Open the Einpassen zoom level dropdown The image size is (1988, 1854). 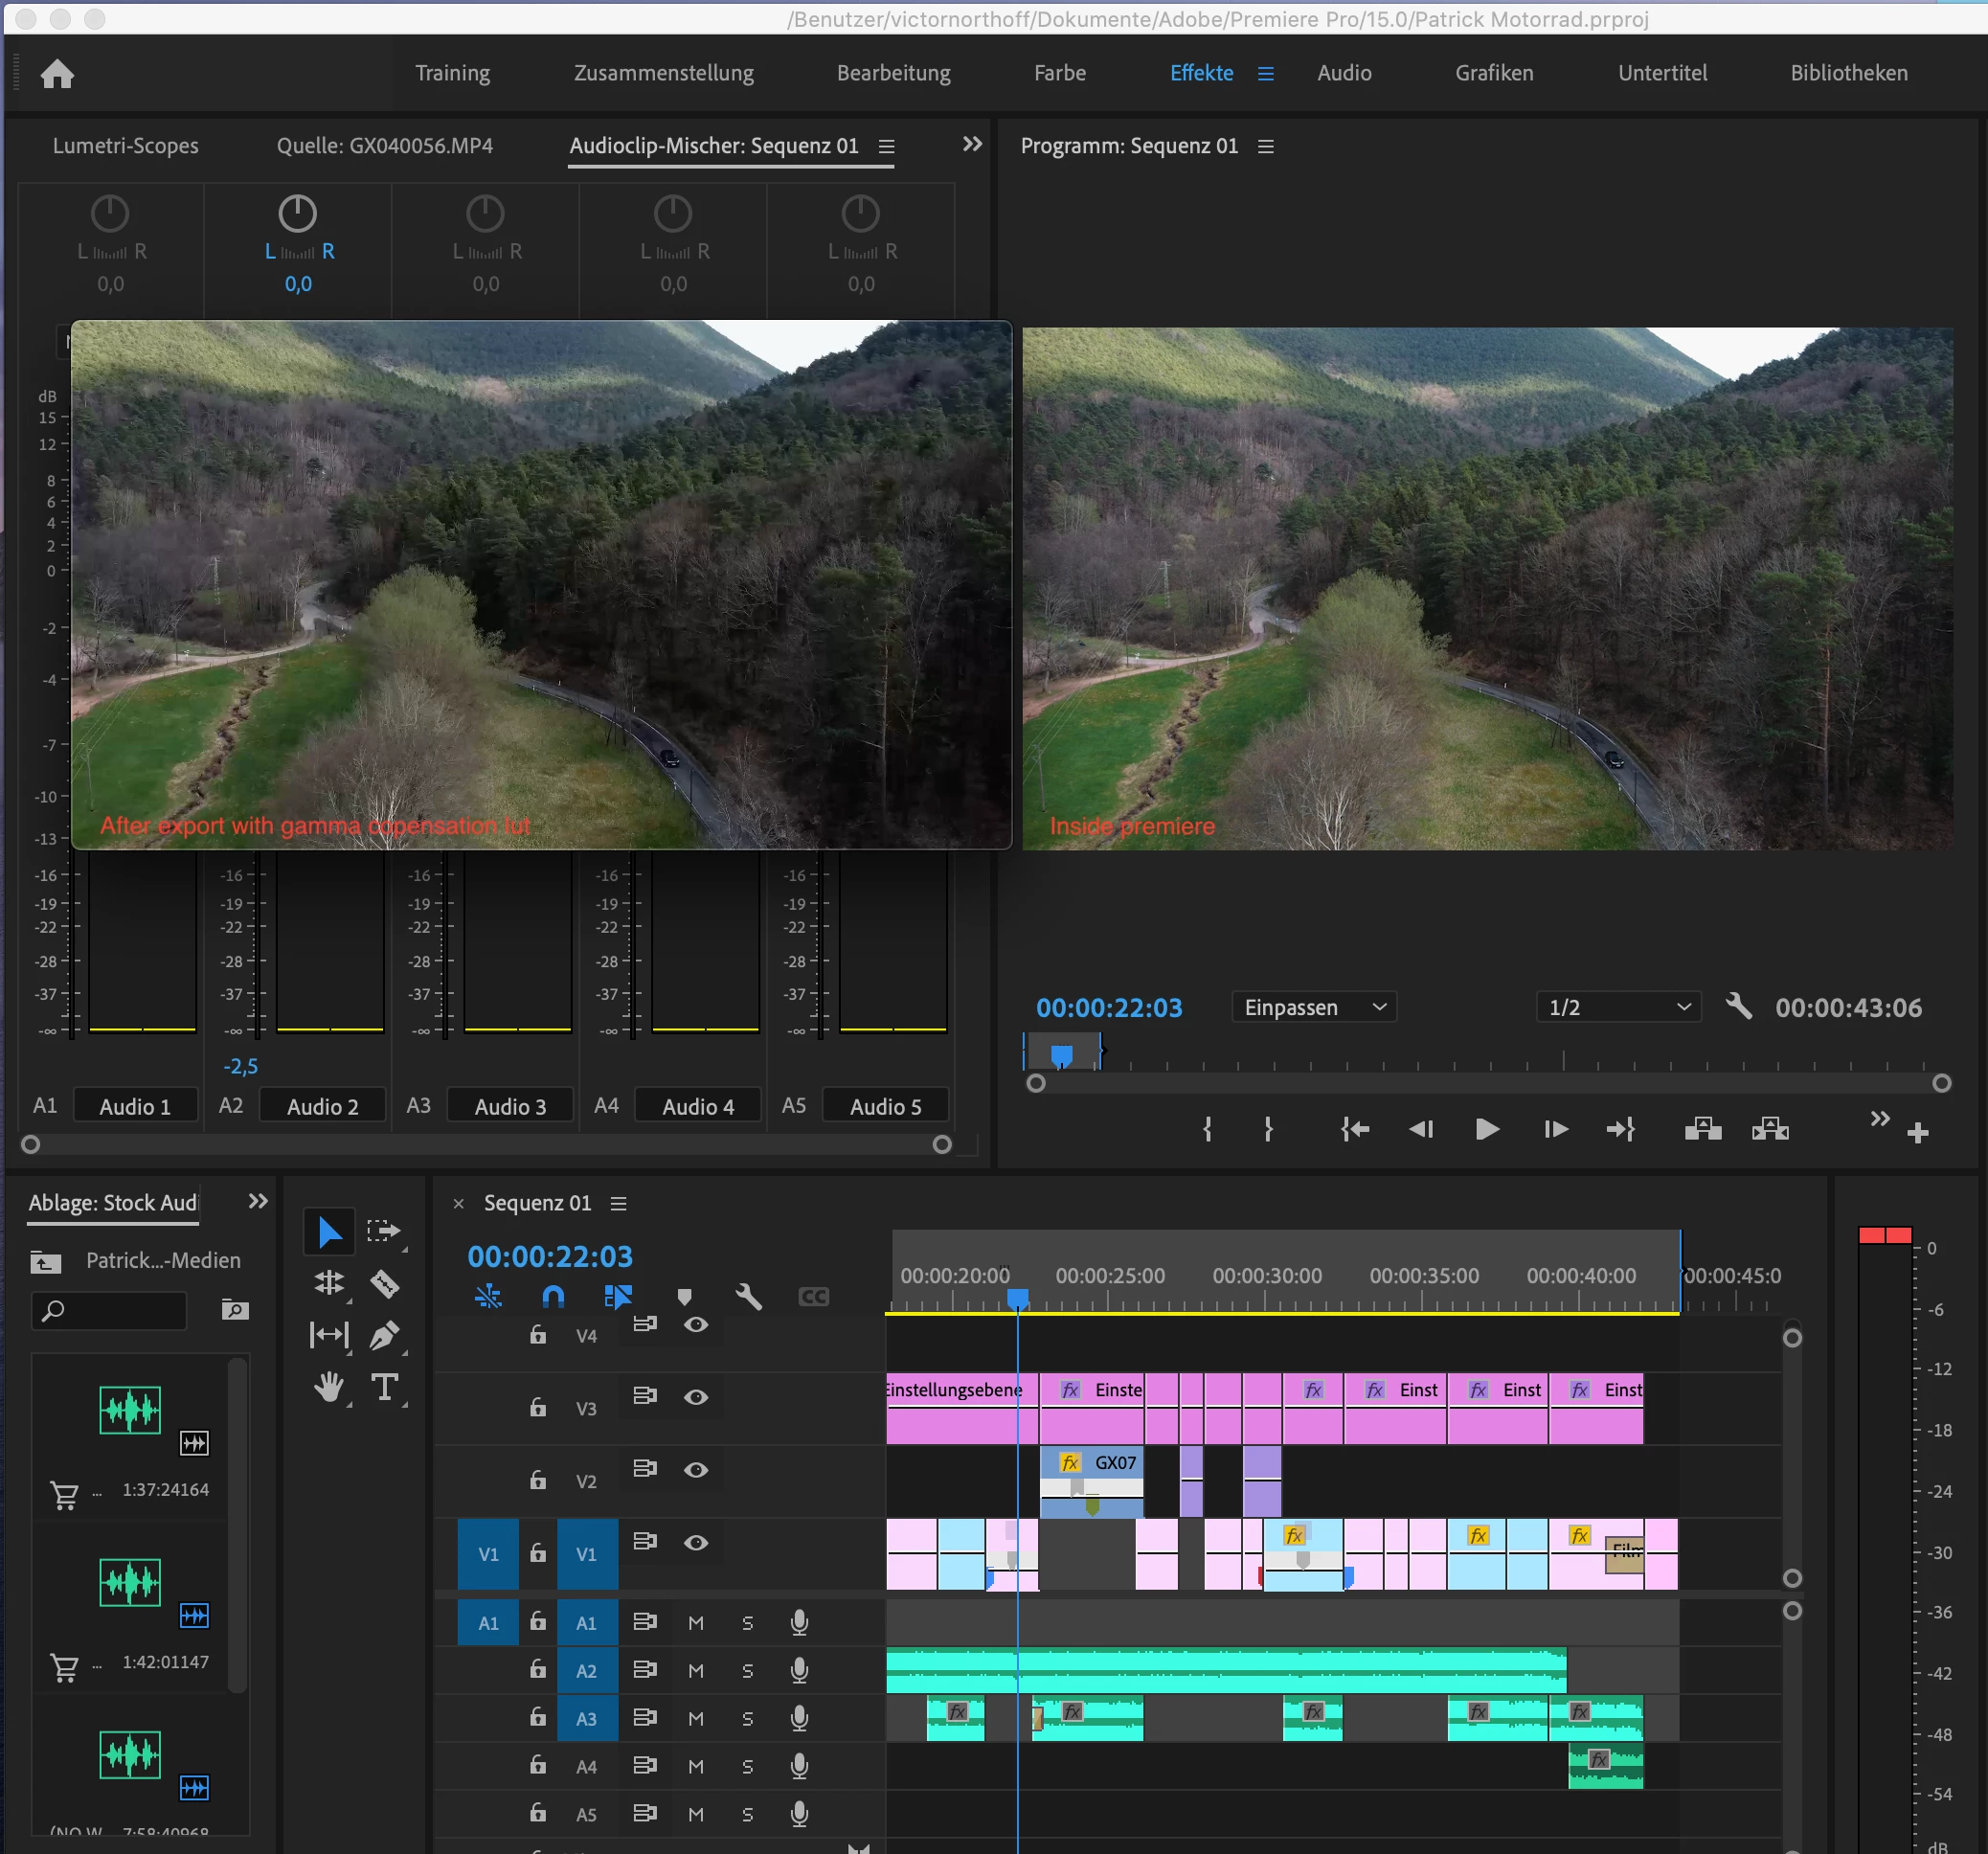pos(1314,1007)
